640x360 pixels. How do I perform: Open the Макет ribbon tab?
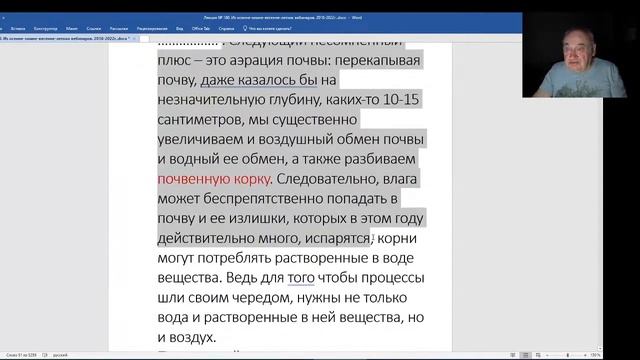click(x=71, y=29)
